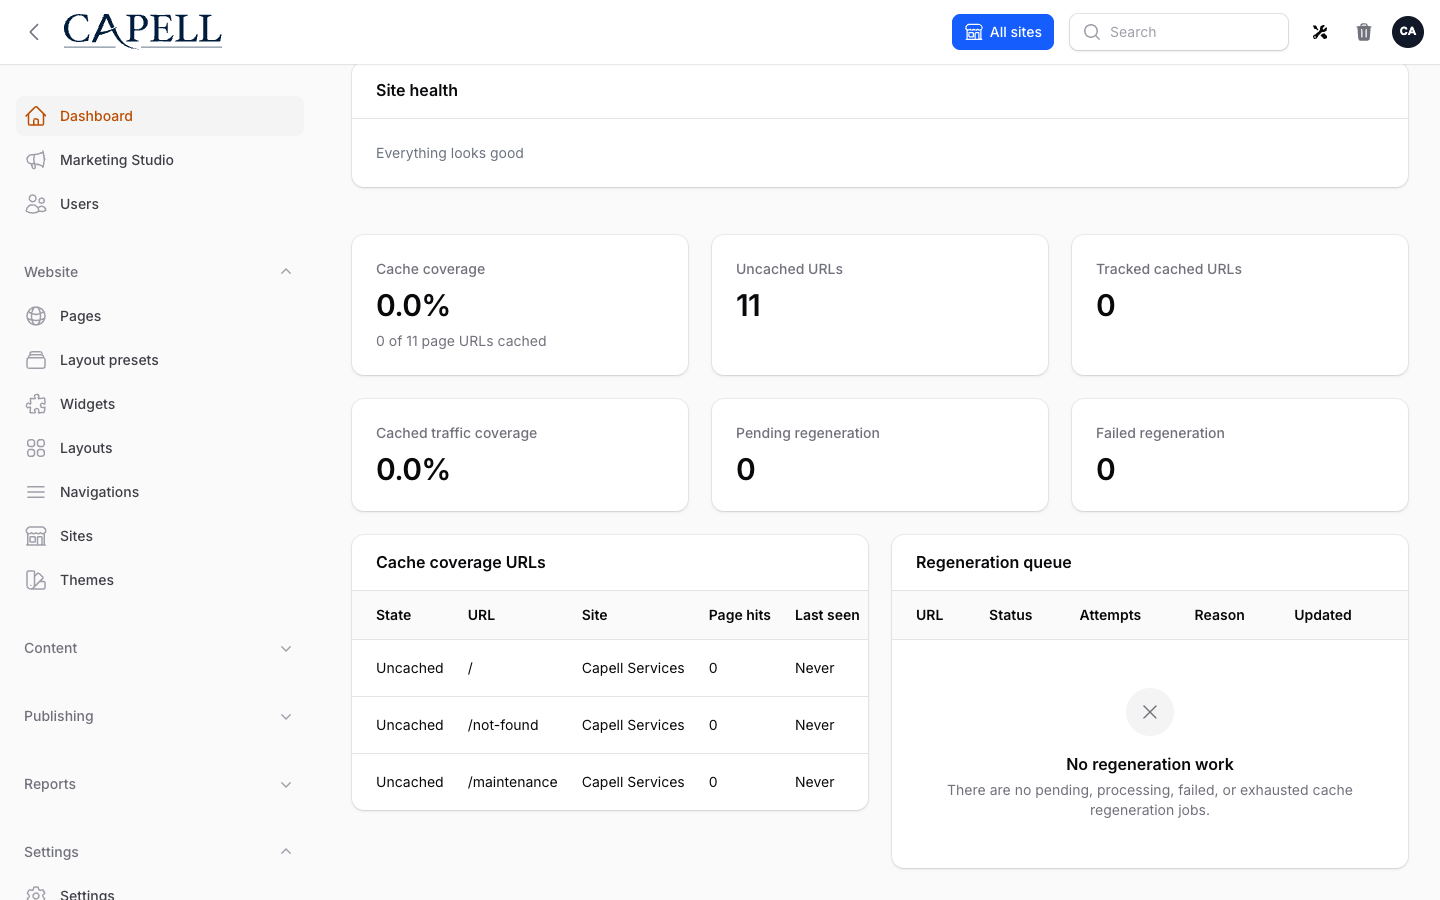The height and width of the screenshot is (900, 1440).
Task: Click the Site health heading
Action: [x=417, y=90]
